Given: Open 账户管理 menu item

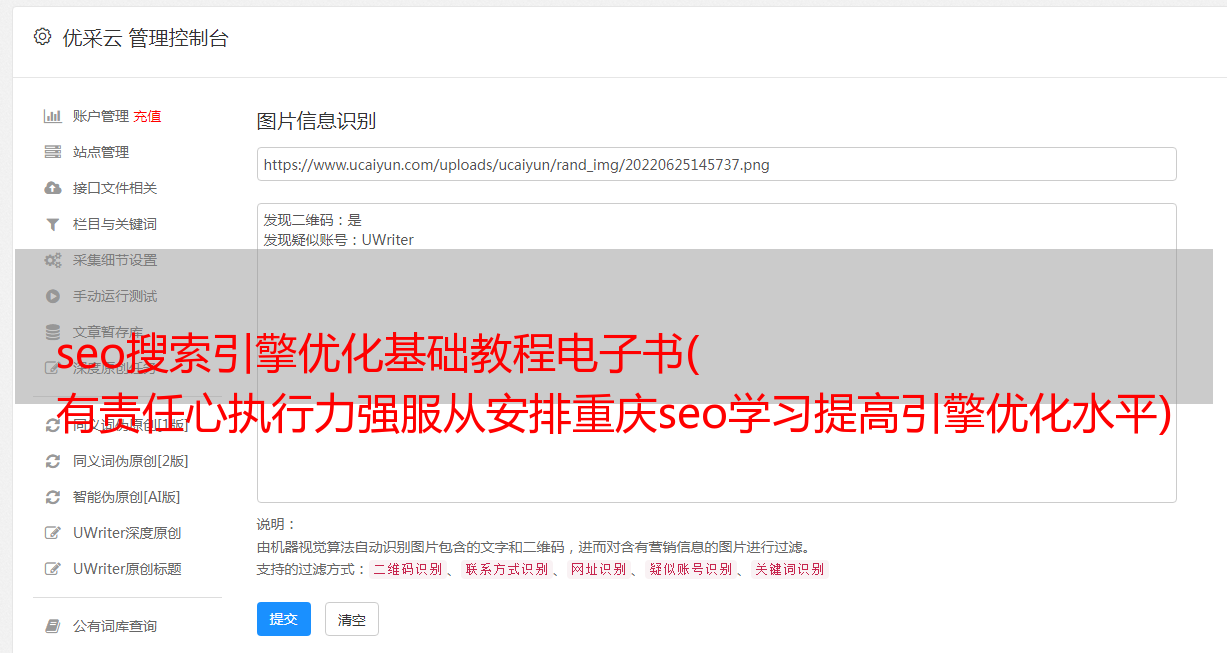Looking at the screenshot, I should [101, 116].
